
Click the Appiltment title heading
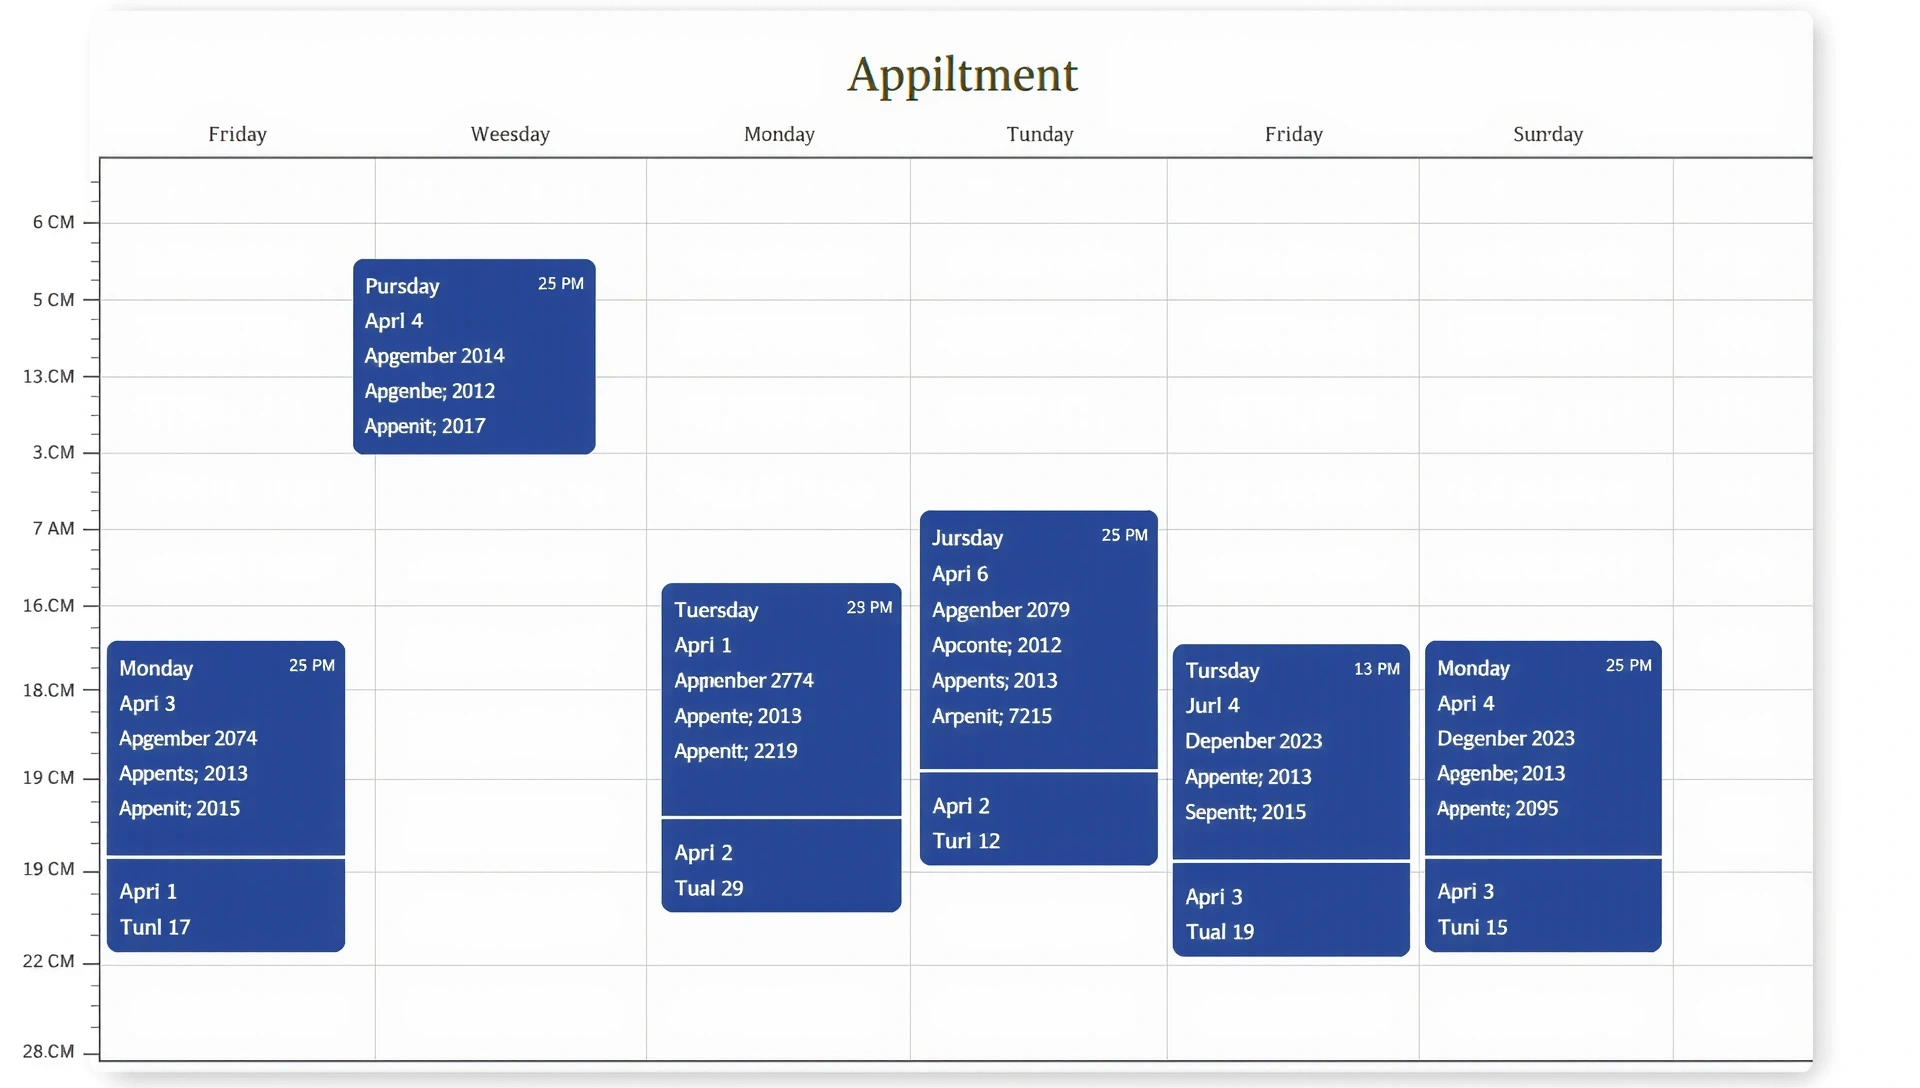962,74
